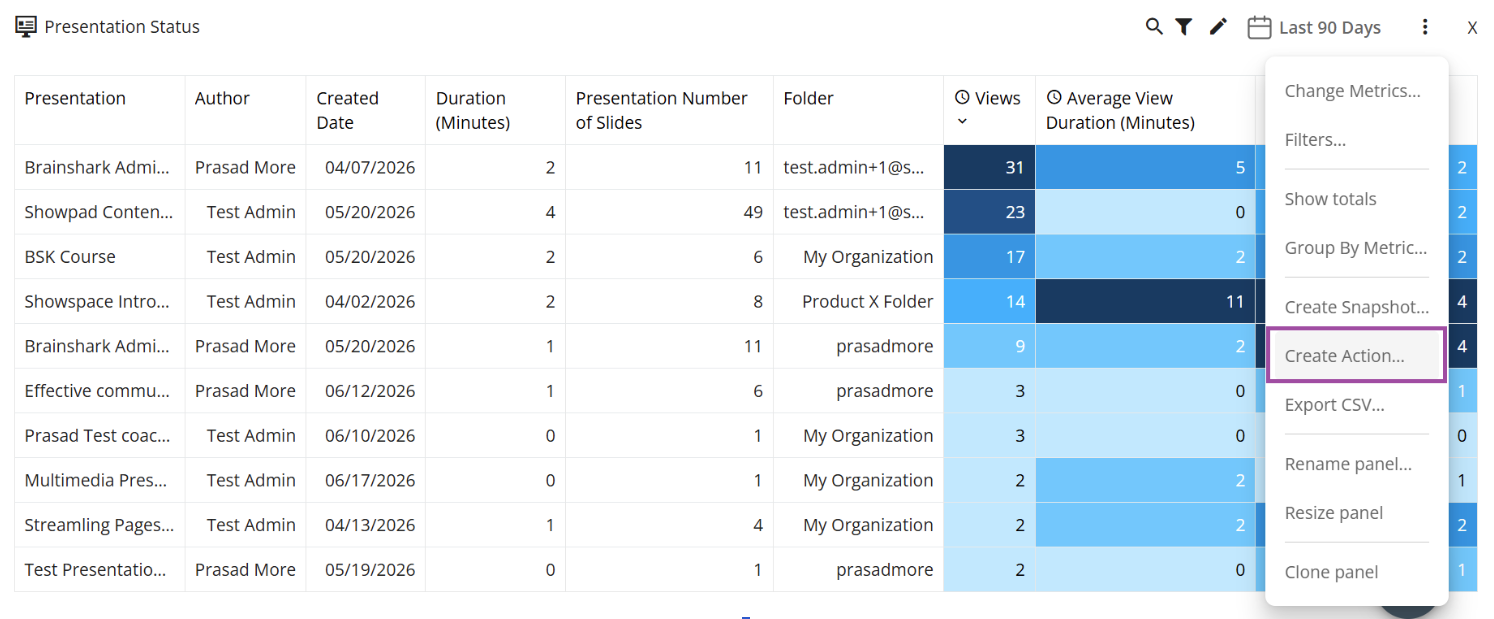This screenshot has height=619, width=1494.
Task: Click clock icon beside Average View Duration
Action: [1054, 98]
